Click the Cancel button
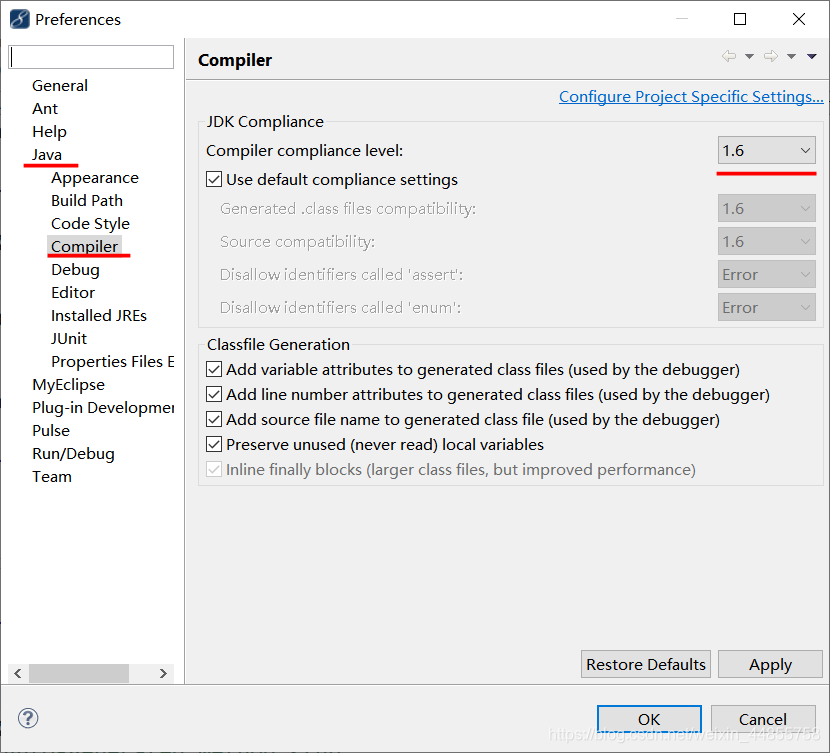Screen dimensions: 830x753 763,719
